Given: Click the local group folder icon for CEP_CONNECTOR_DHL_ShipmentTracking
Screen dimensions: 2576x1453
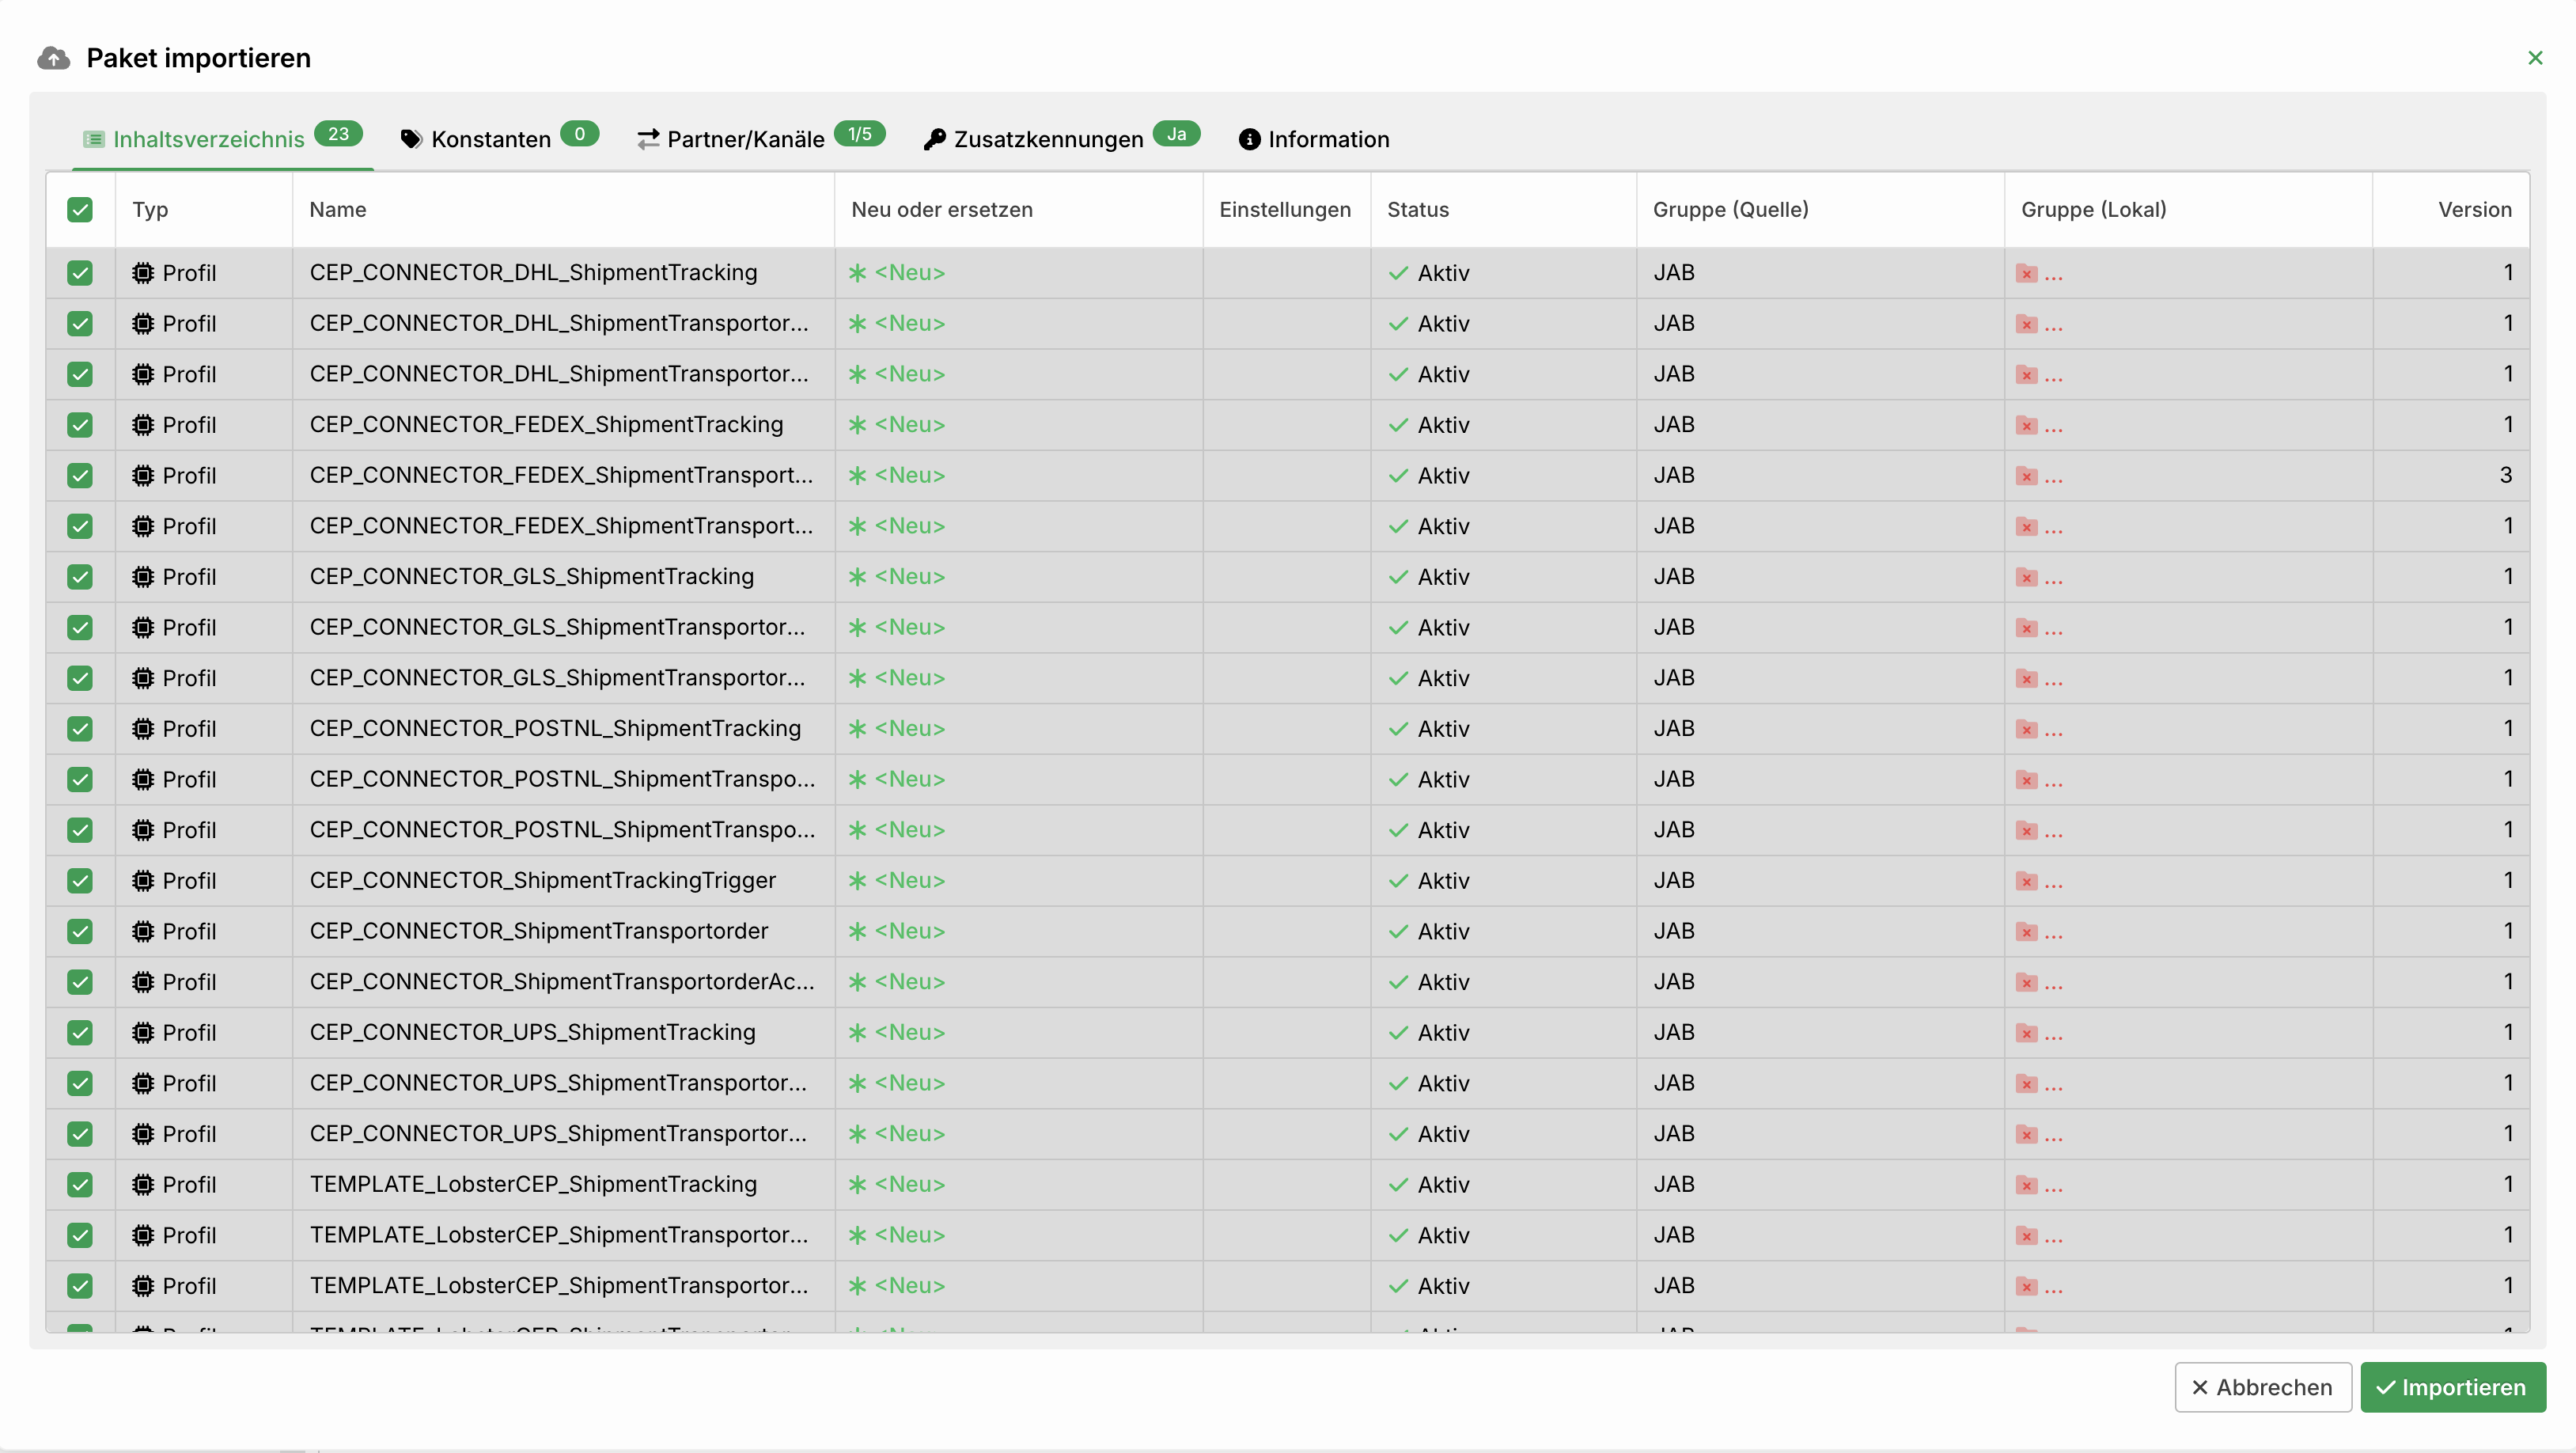Looking at the screenshot, I should coord(2027,273).
